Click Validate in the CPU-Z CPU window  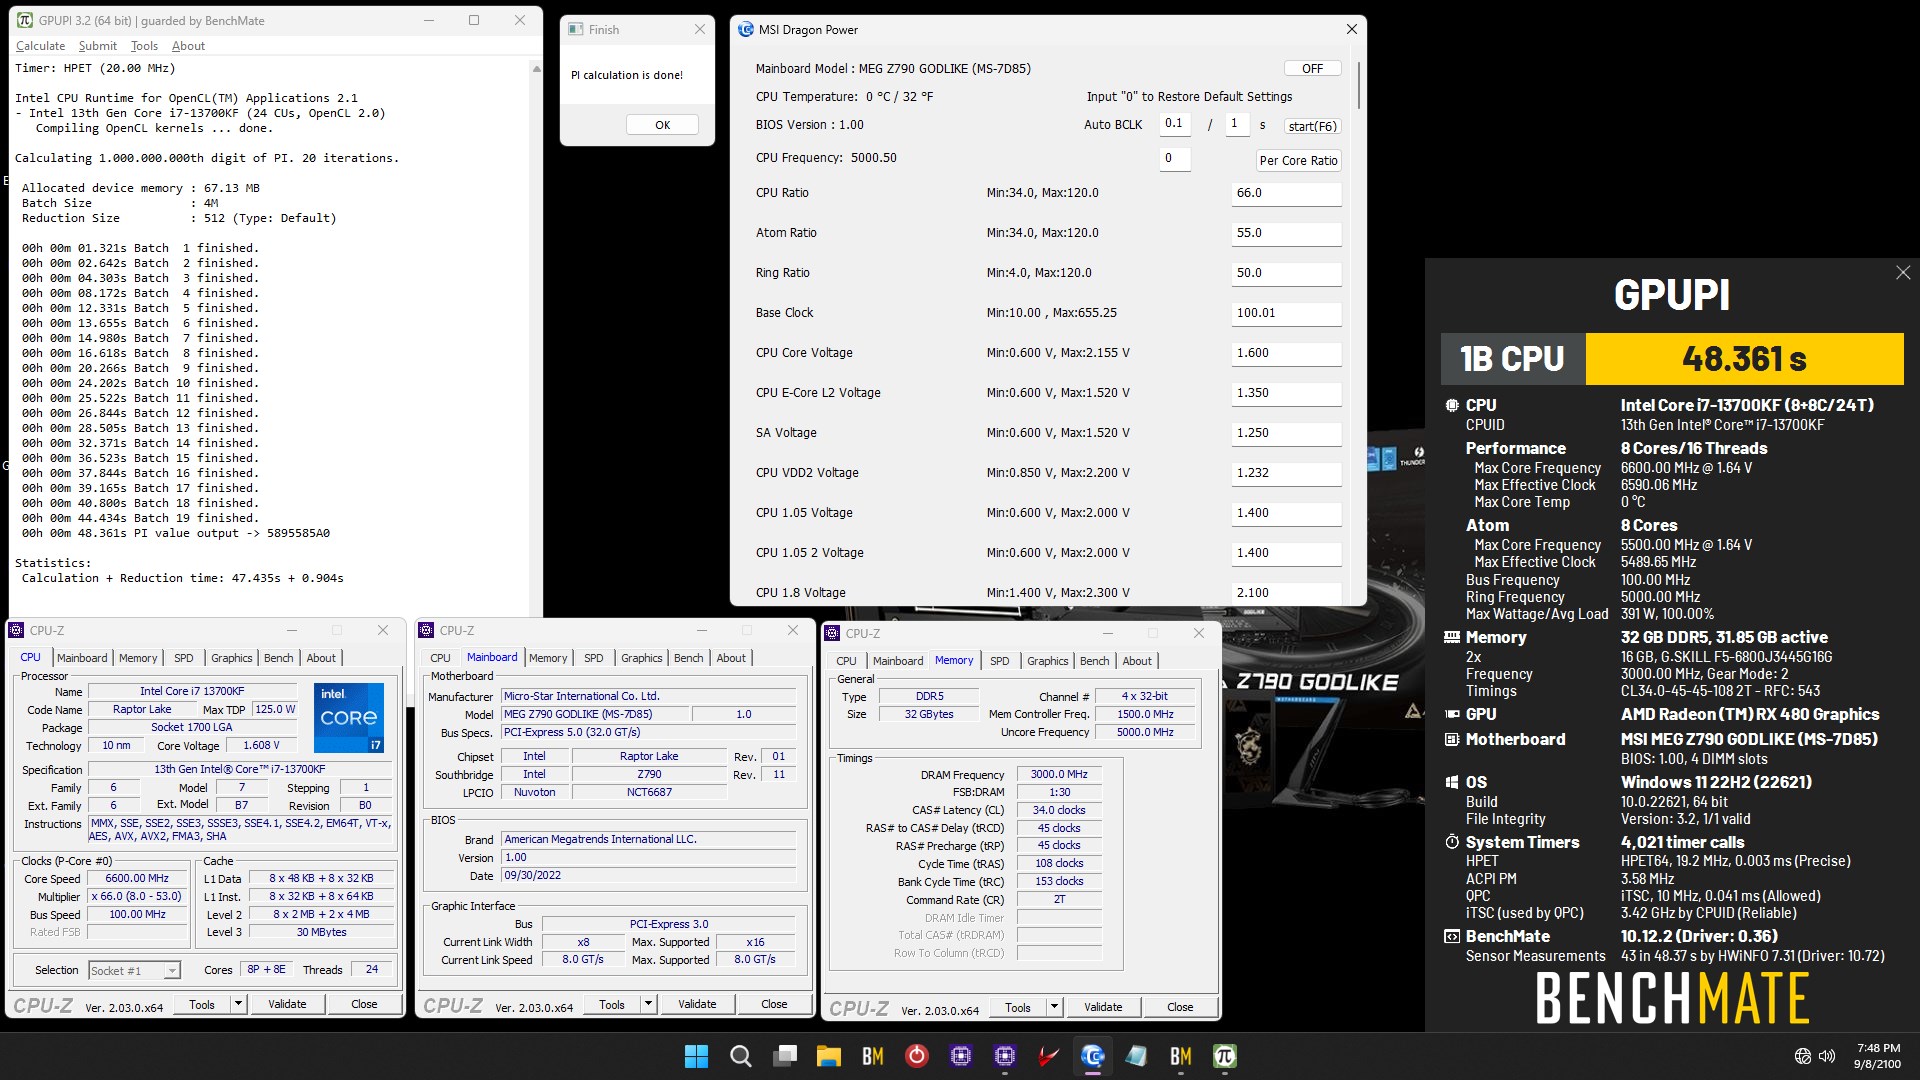(x=287, y=1004)
